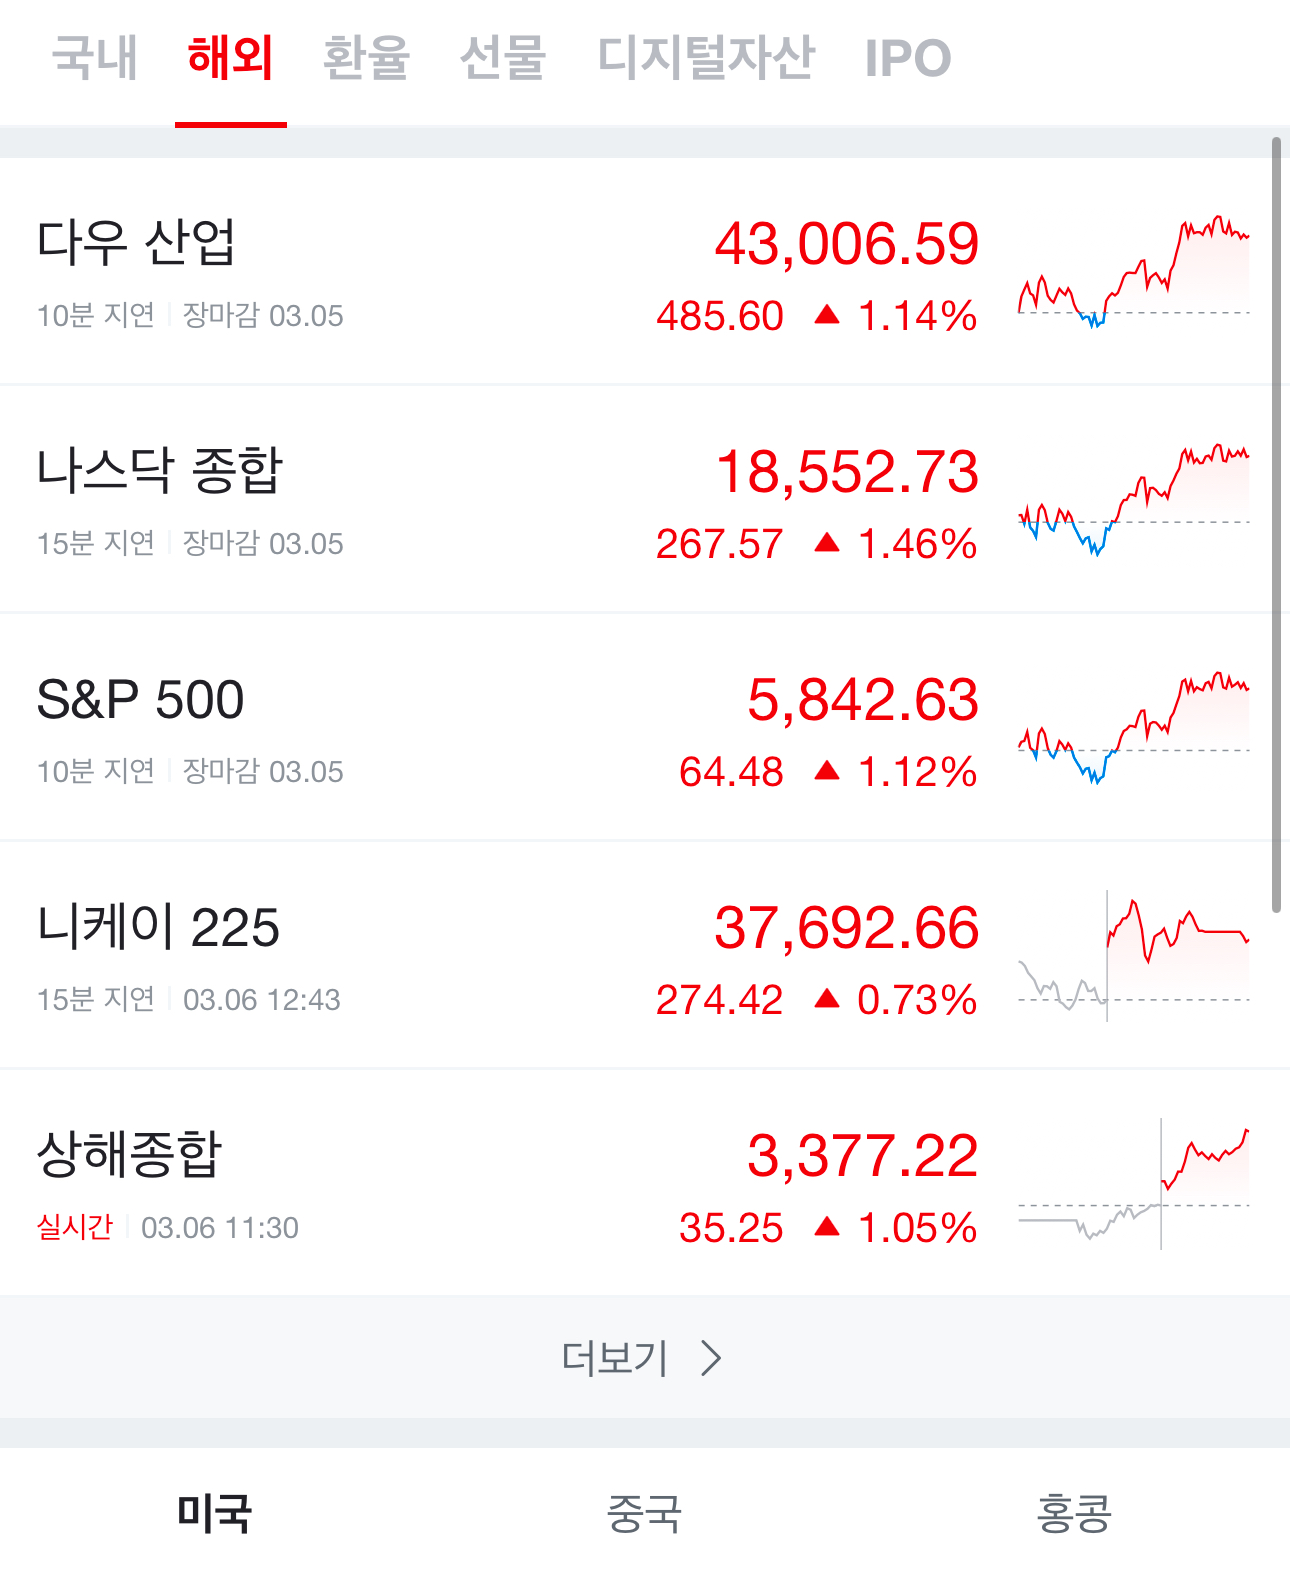This screenshot has height=1570, width=1290.
Task: Open the 다우 산업 mini chart
Action: point(1134,271)
